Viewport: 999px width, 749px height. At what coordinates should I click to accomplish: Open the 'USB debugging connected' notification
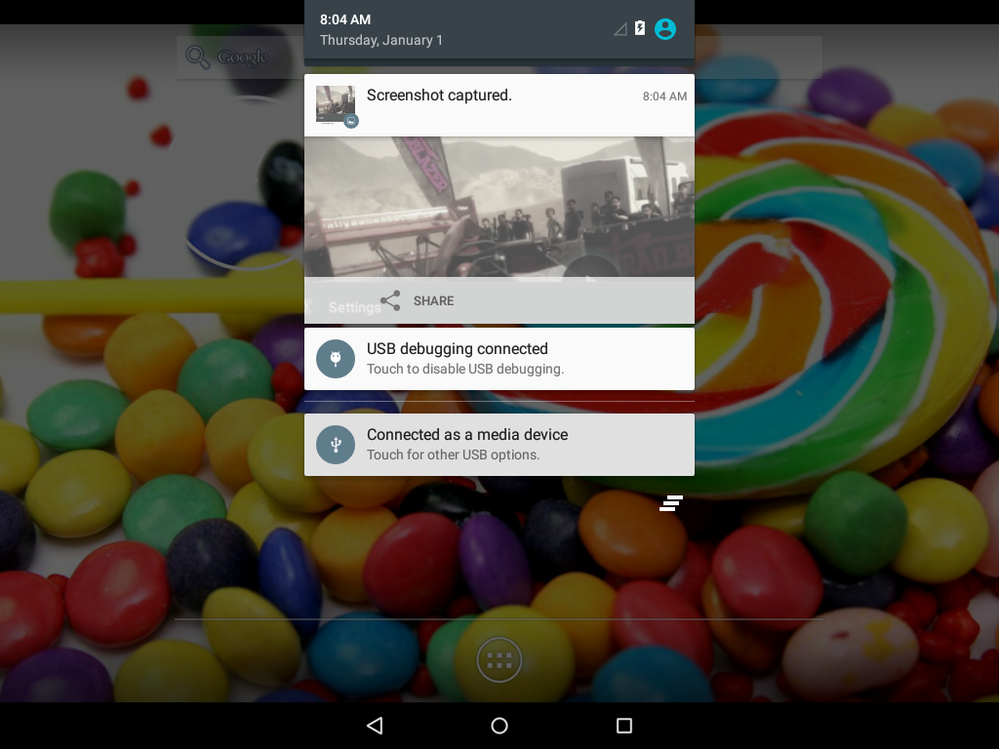(x=500, y=359)
